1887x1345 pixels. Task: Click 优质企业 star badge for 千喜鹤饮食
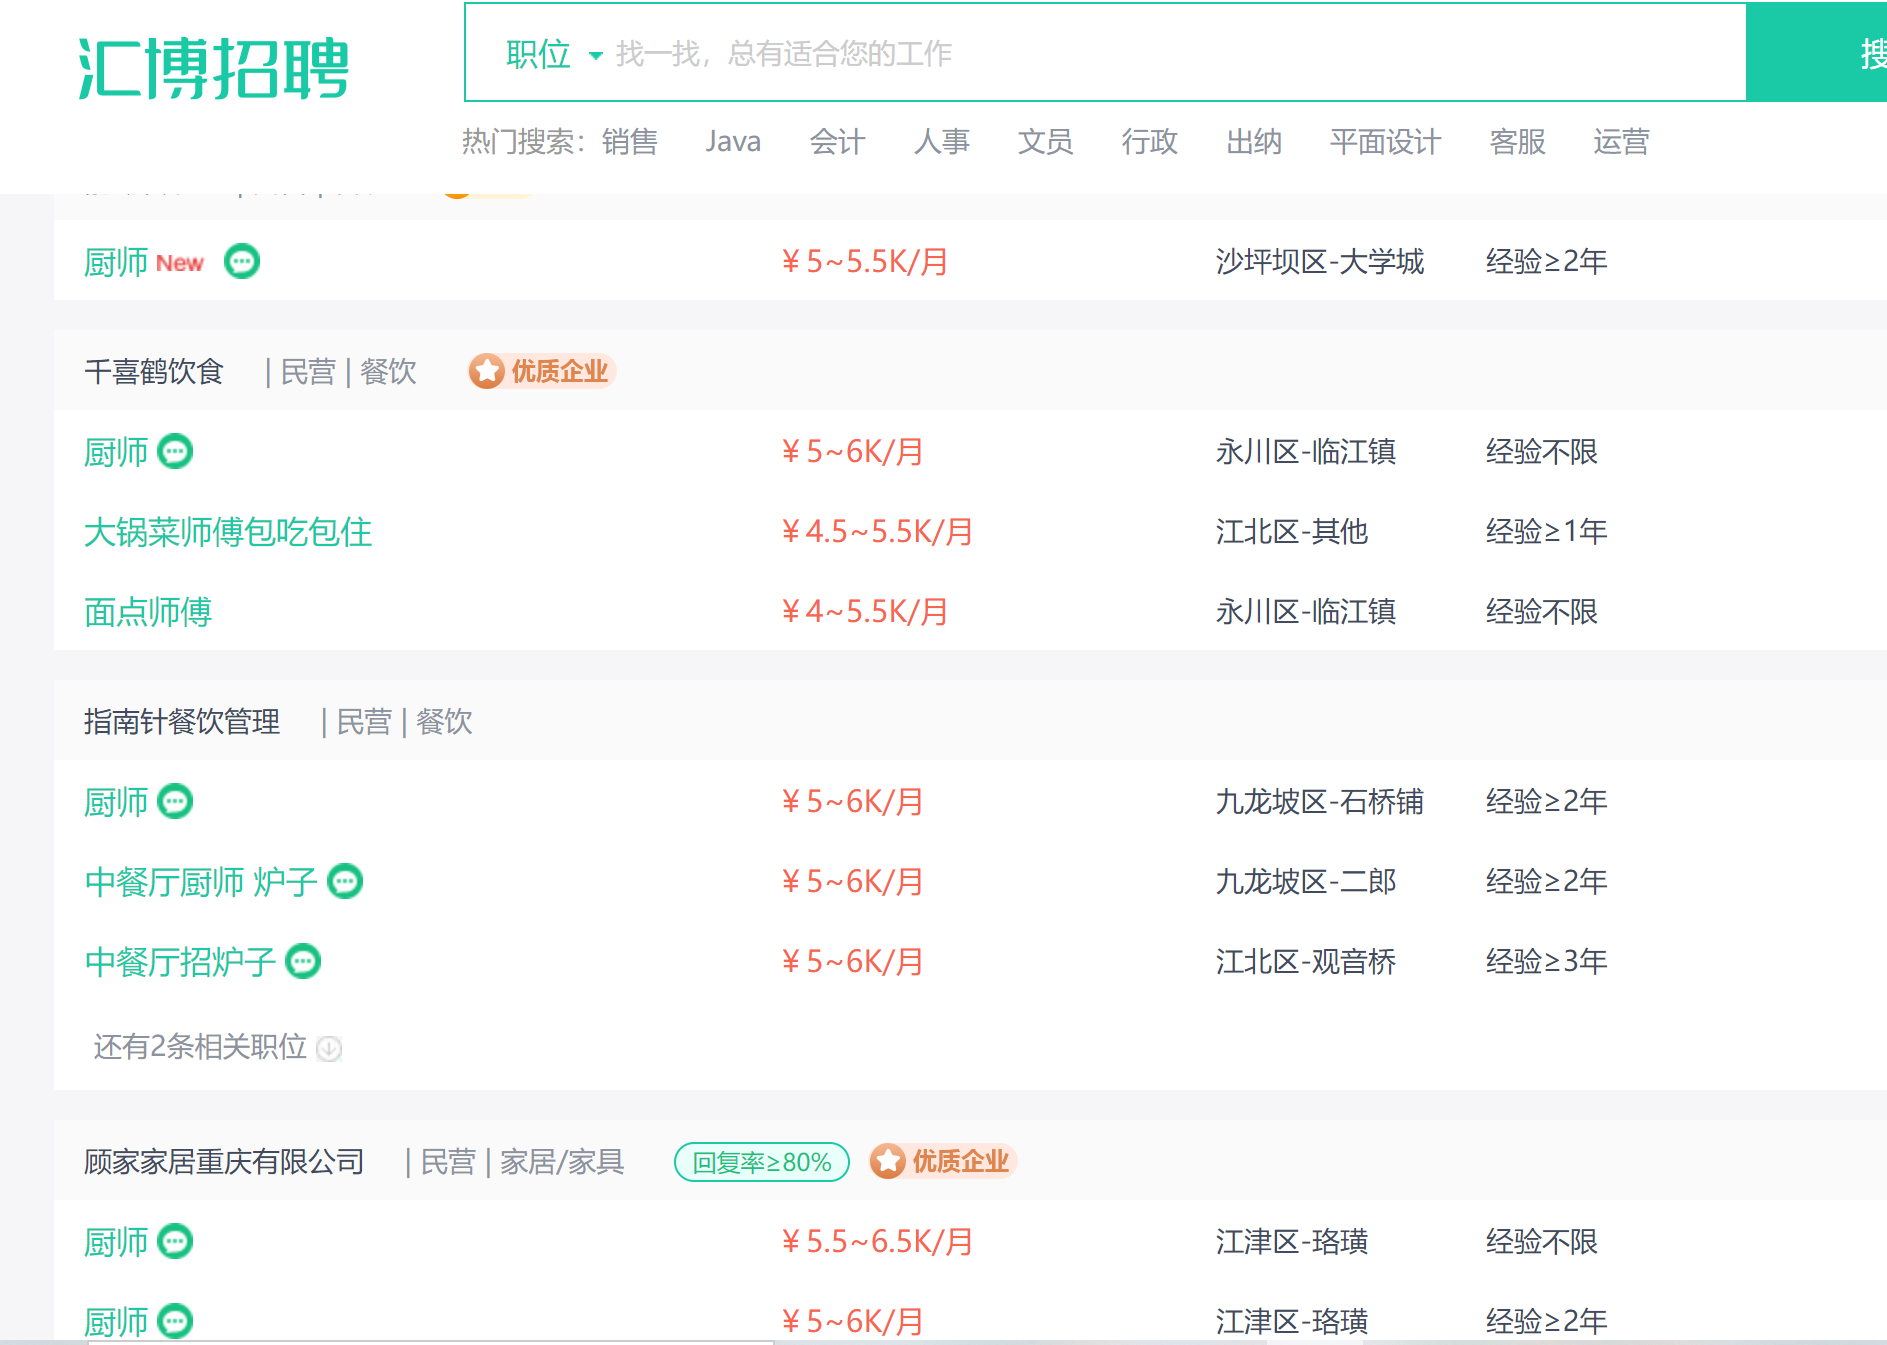[542, 372]
